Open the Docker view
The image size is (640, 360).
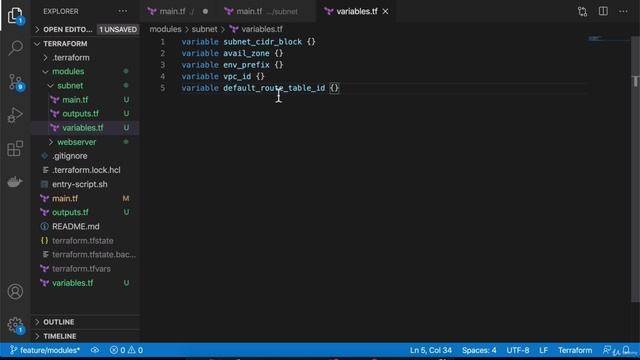[15, 182]
